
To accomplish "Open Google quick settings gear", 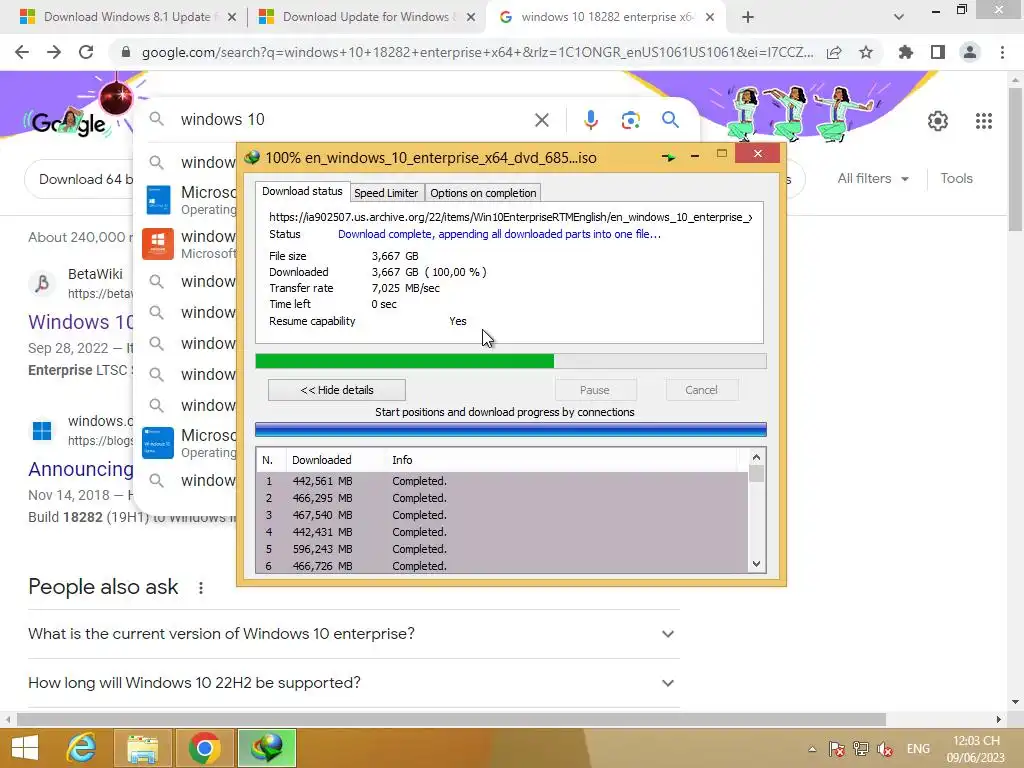I will click(938, 121).
